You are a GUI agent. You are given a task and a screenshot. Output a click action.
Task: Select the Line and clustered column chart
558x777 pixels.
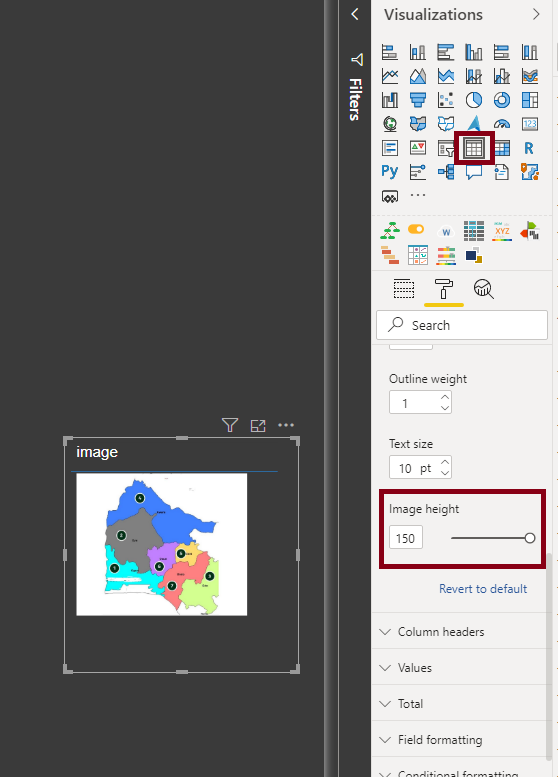point(502,76)
